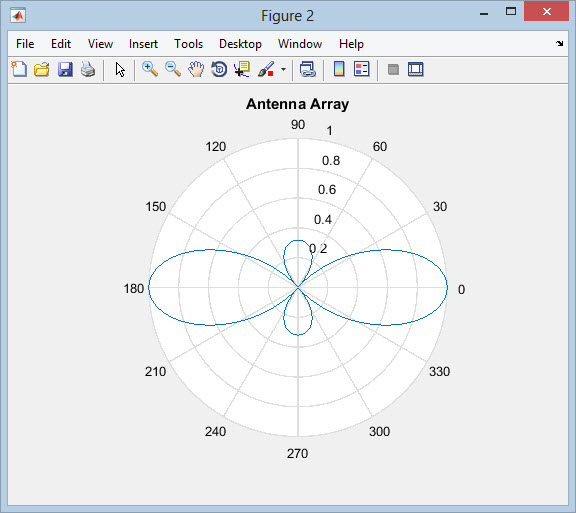Image resolution: width=576 pixels, height=513 pixels.
Task: Toggle the Data Cursor tool
Action: click(x=242, y=69)
